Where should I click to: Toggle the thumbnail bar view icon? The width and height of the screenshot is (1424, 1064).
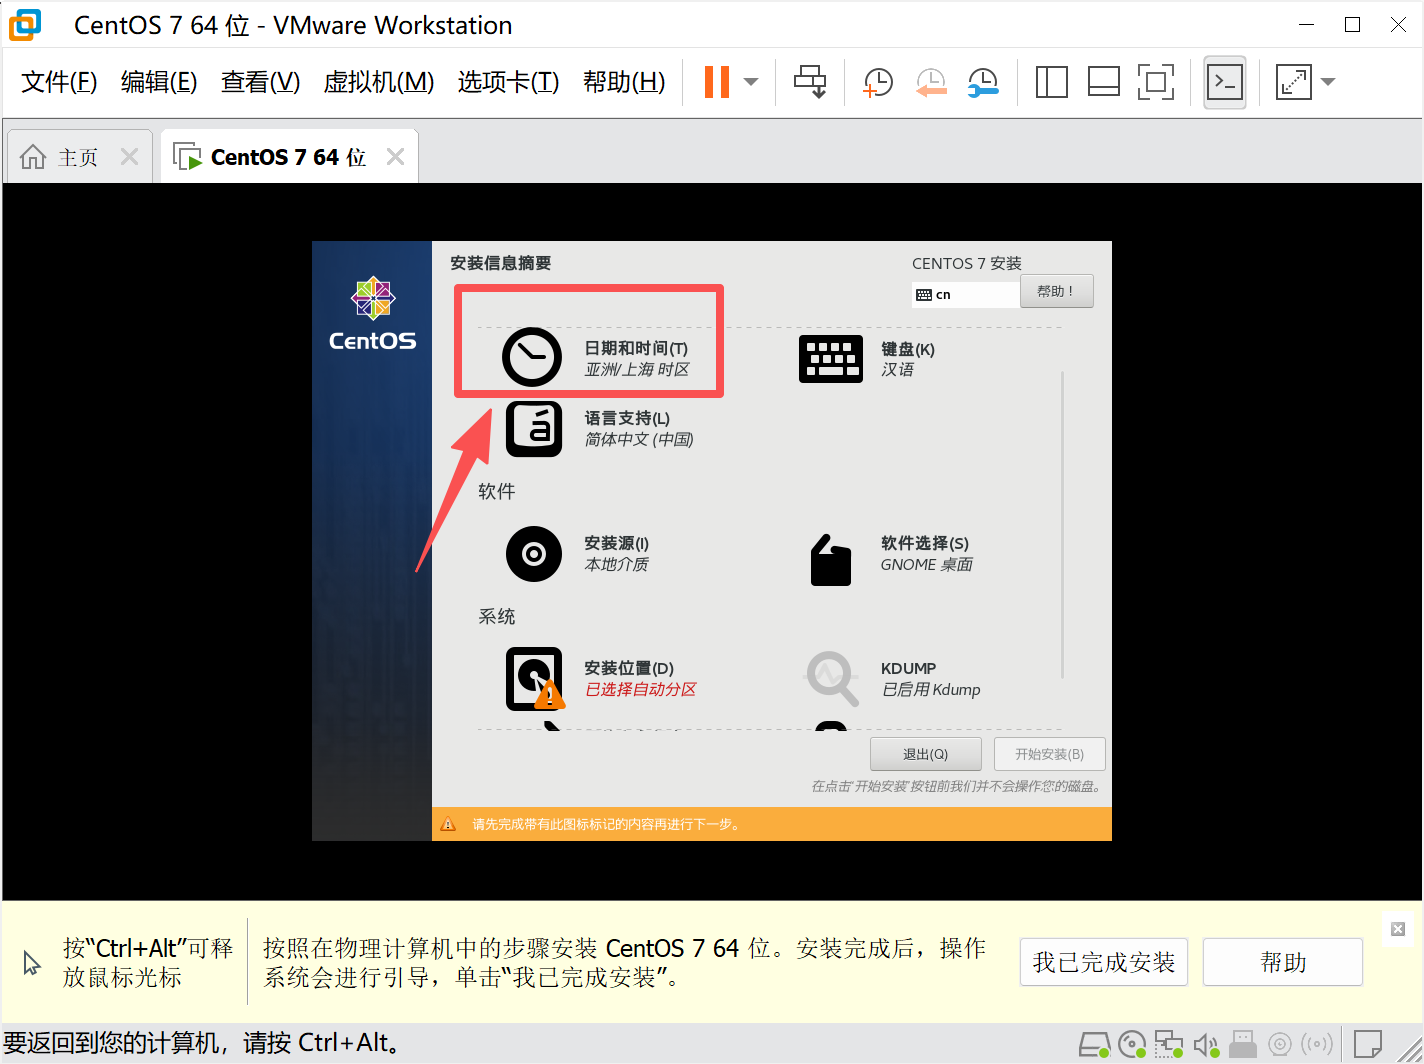pyautogui.click(x=1104, y=82)
